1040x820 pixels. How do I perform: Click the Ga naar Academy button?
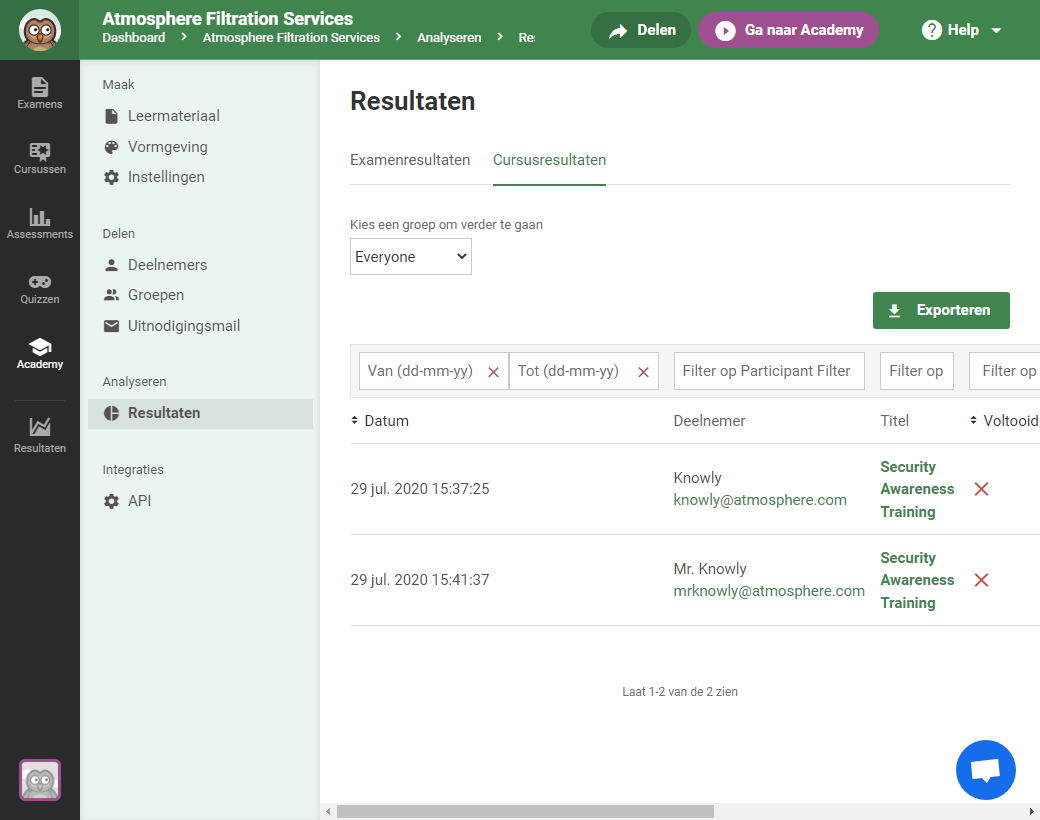pos(788,30)
